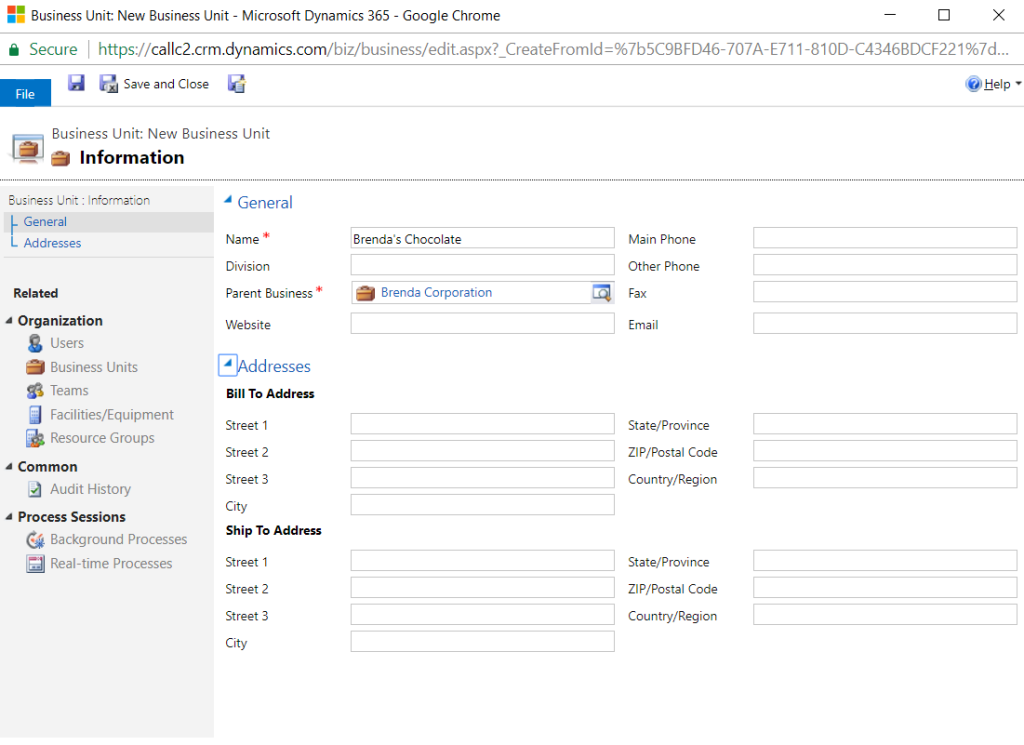Click the Resource Groups icon

[35, 438]
